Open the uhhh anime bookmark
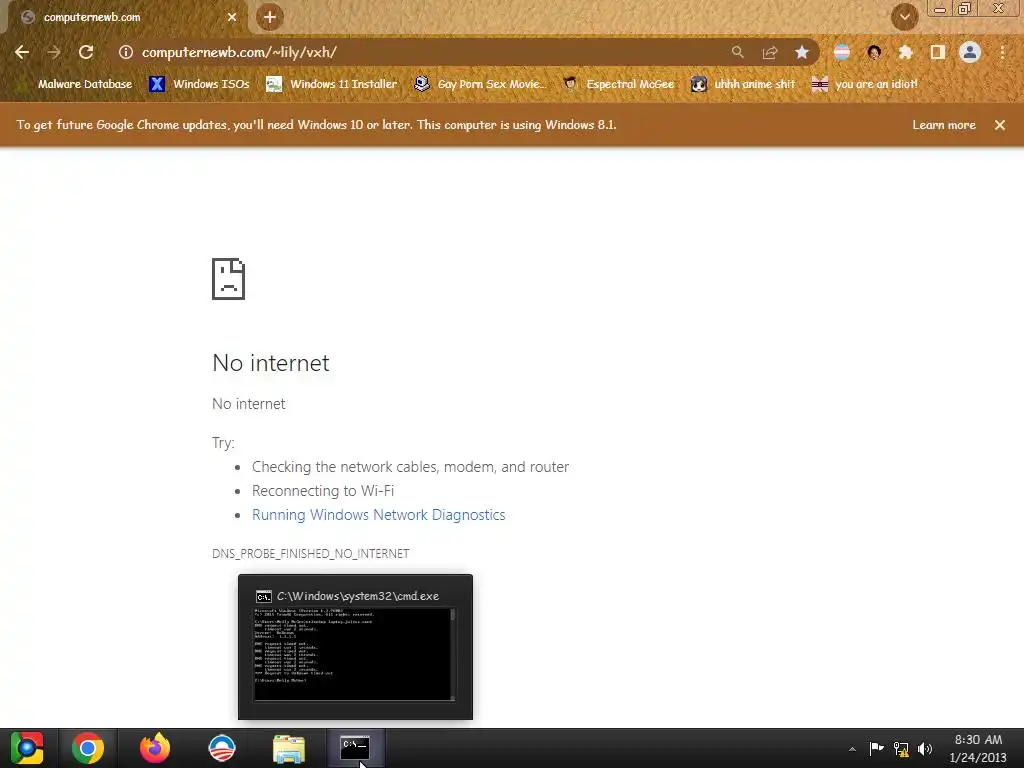The width and height of the screenshot is (1024, 768). tap(743, 84)
